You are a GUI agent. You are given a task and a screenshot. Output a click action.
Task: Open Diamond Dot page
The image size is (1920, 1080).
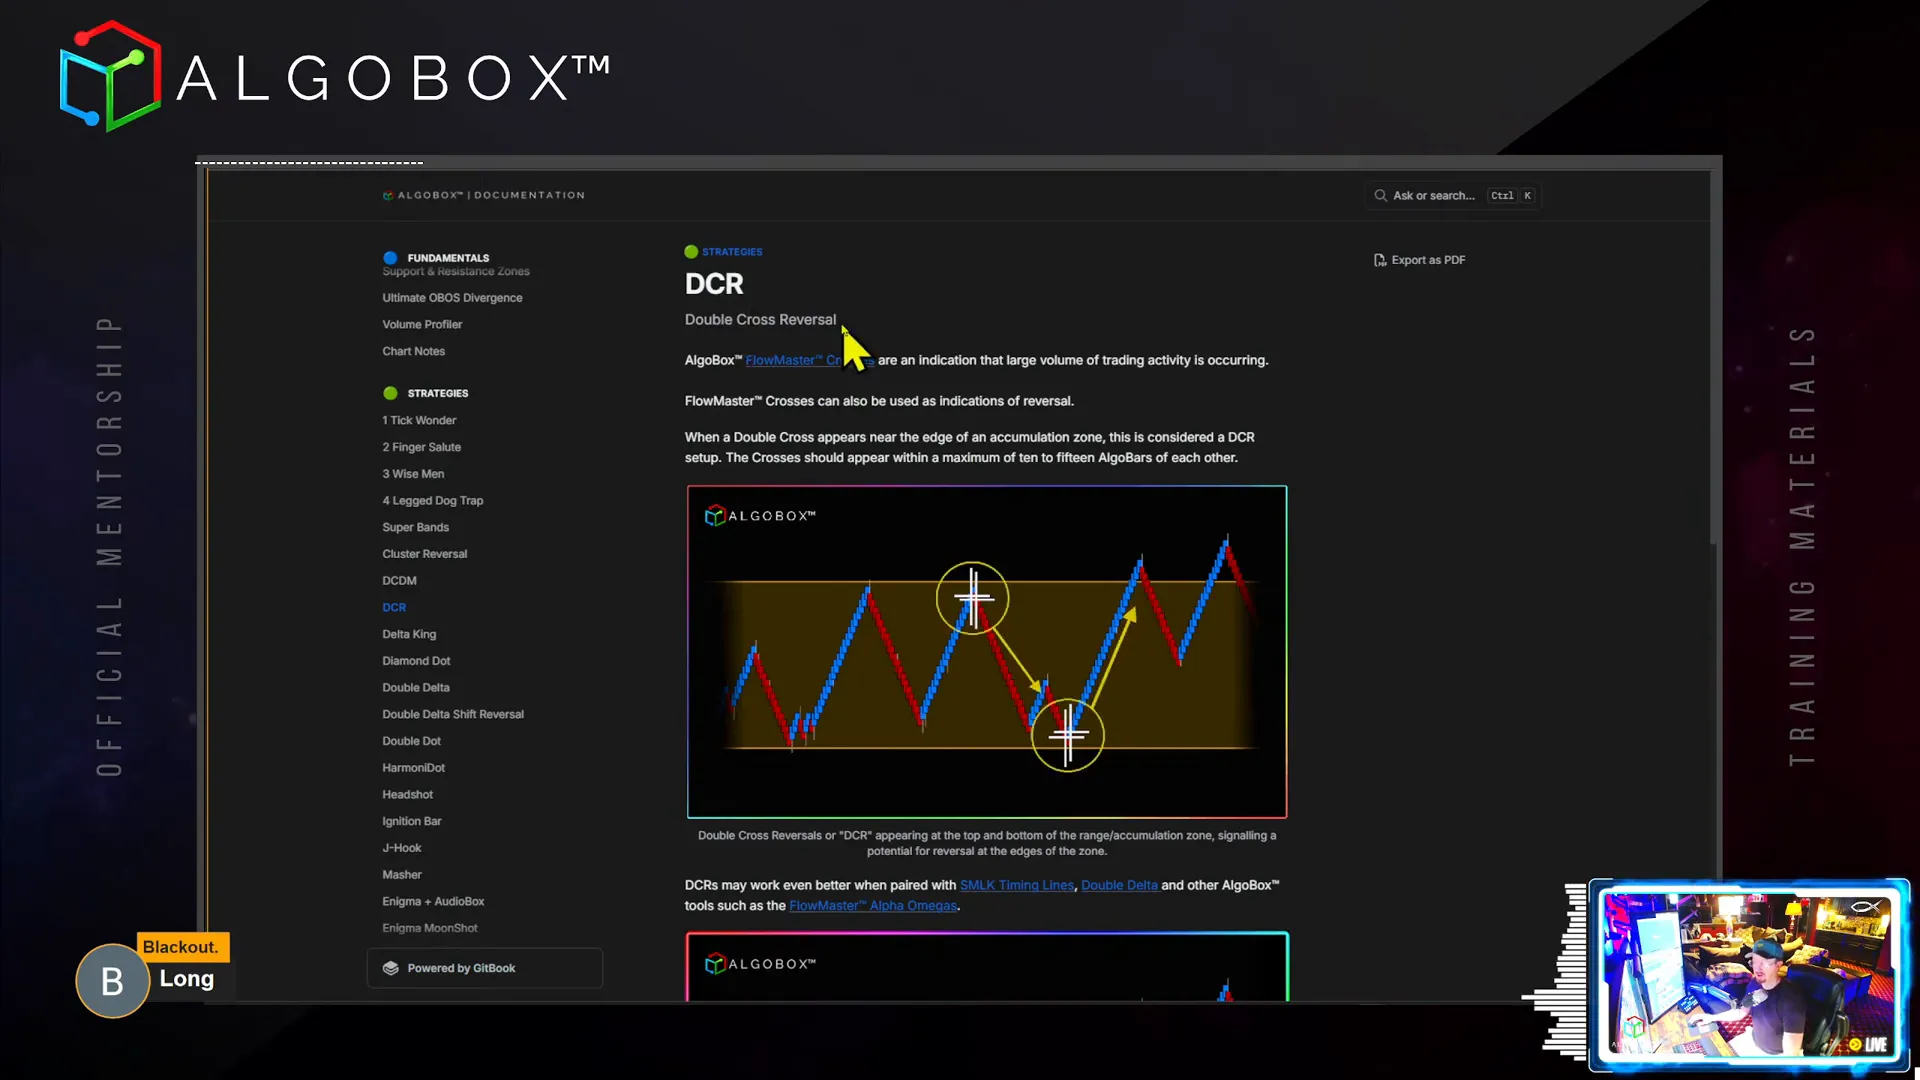[x=416, y=661]
